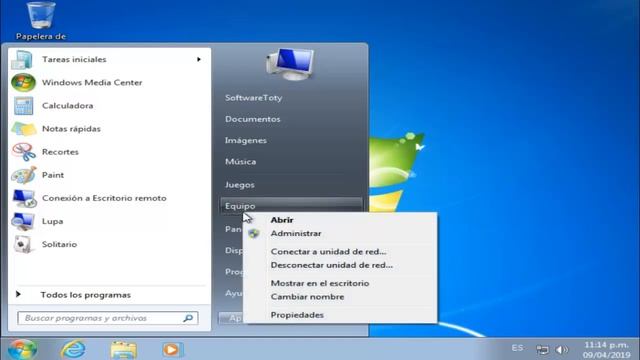Open Conexión a Escritorio remoto icon
This screenshot has width=640, height=360.
tap(24, 198)
